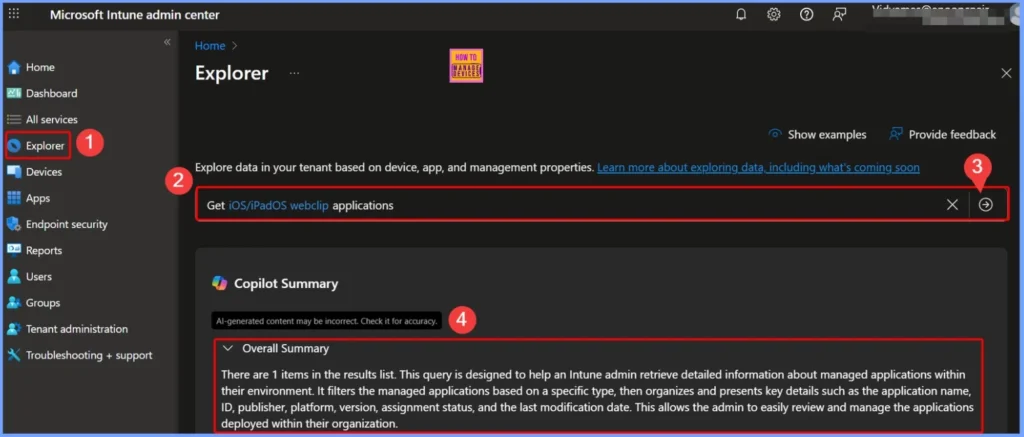Screen dimensions: 1024x437
Task: Go to Devices in the sidebar
Action: point(44,172)
